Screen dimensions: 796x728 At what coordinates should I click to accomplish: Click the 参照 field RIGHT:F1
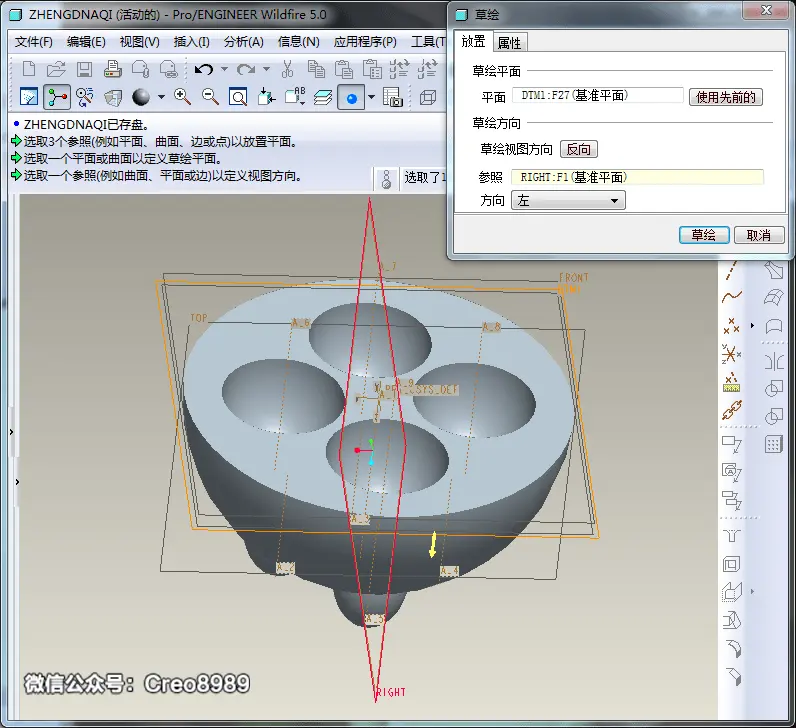pos(637,177)
